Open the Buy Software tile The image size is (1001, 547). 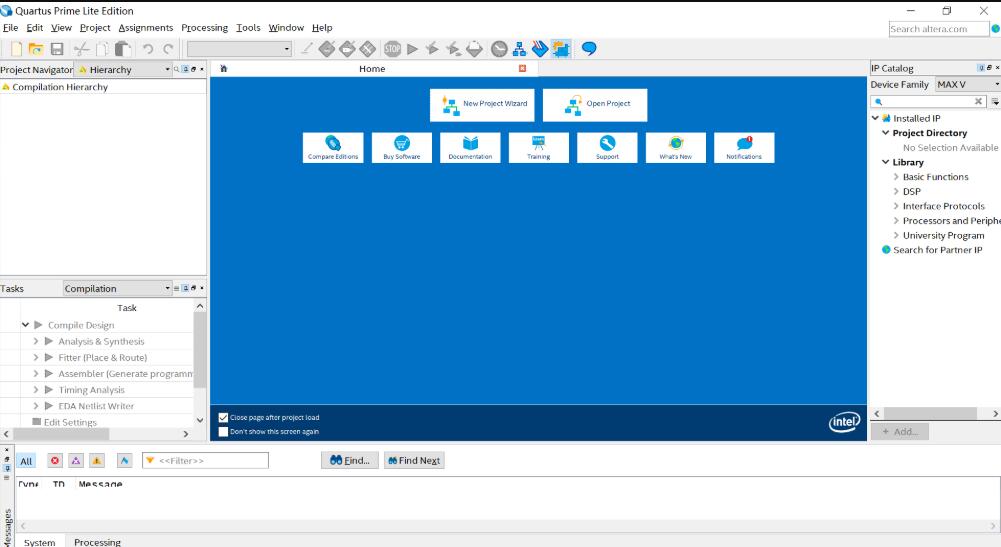point(402,147)
